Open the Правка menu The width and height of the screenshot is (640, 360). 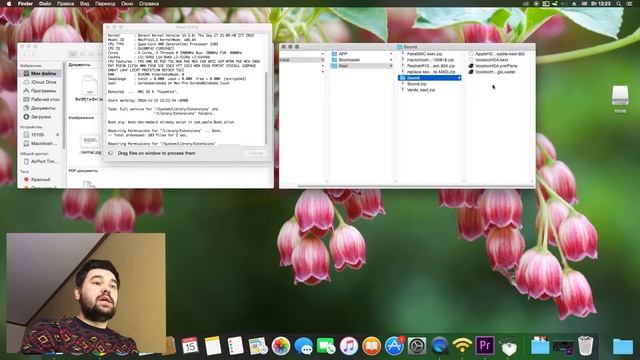click(x=65, y=4)
